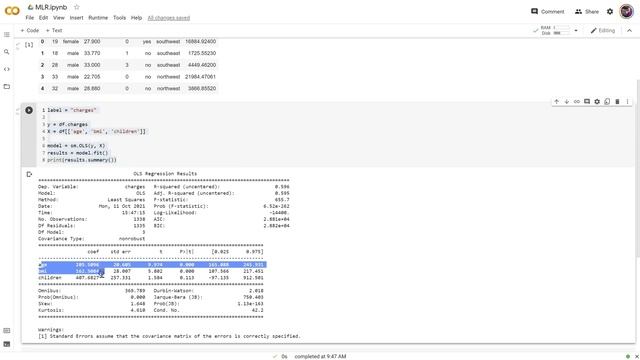Open the File menu
The width and height of the screenshot is (640, 360).
tap(30, 18)
